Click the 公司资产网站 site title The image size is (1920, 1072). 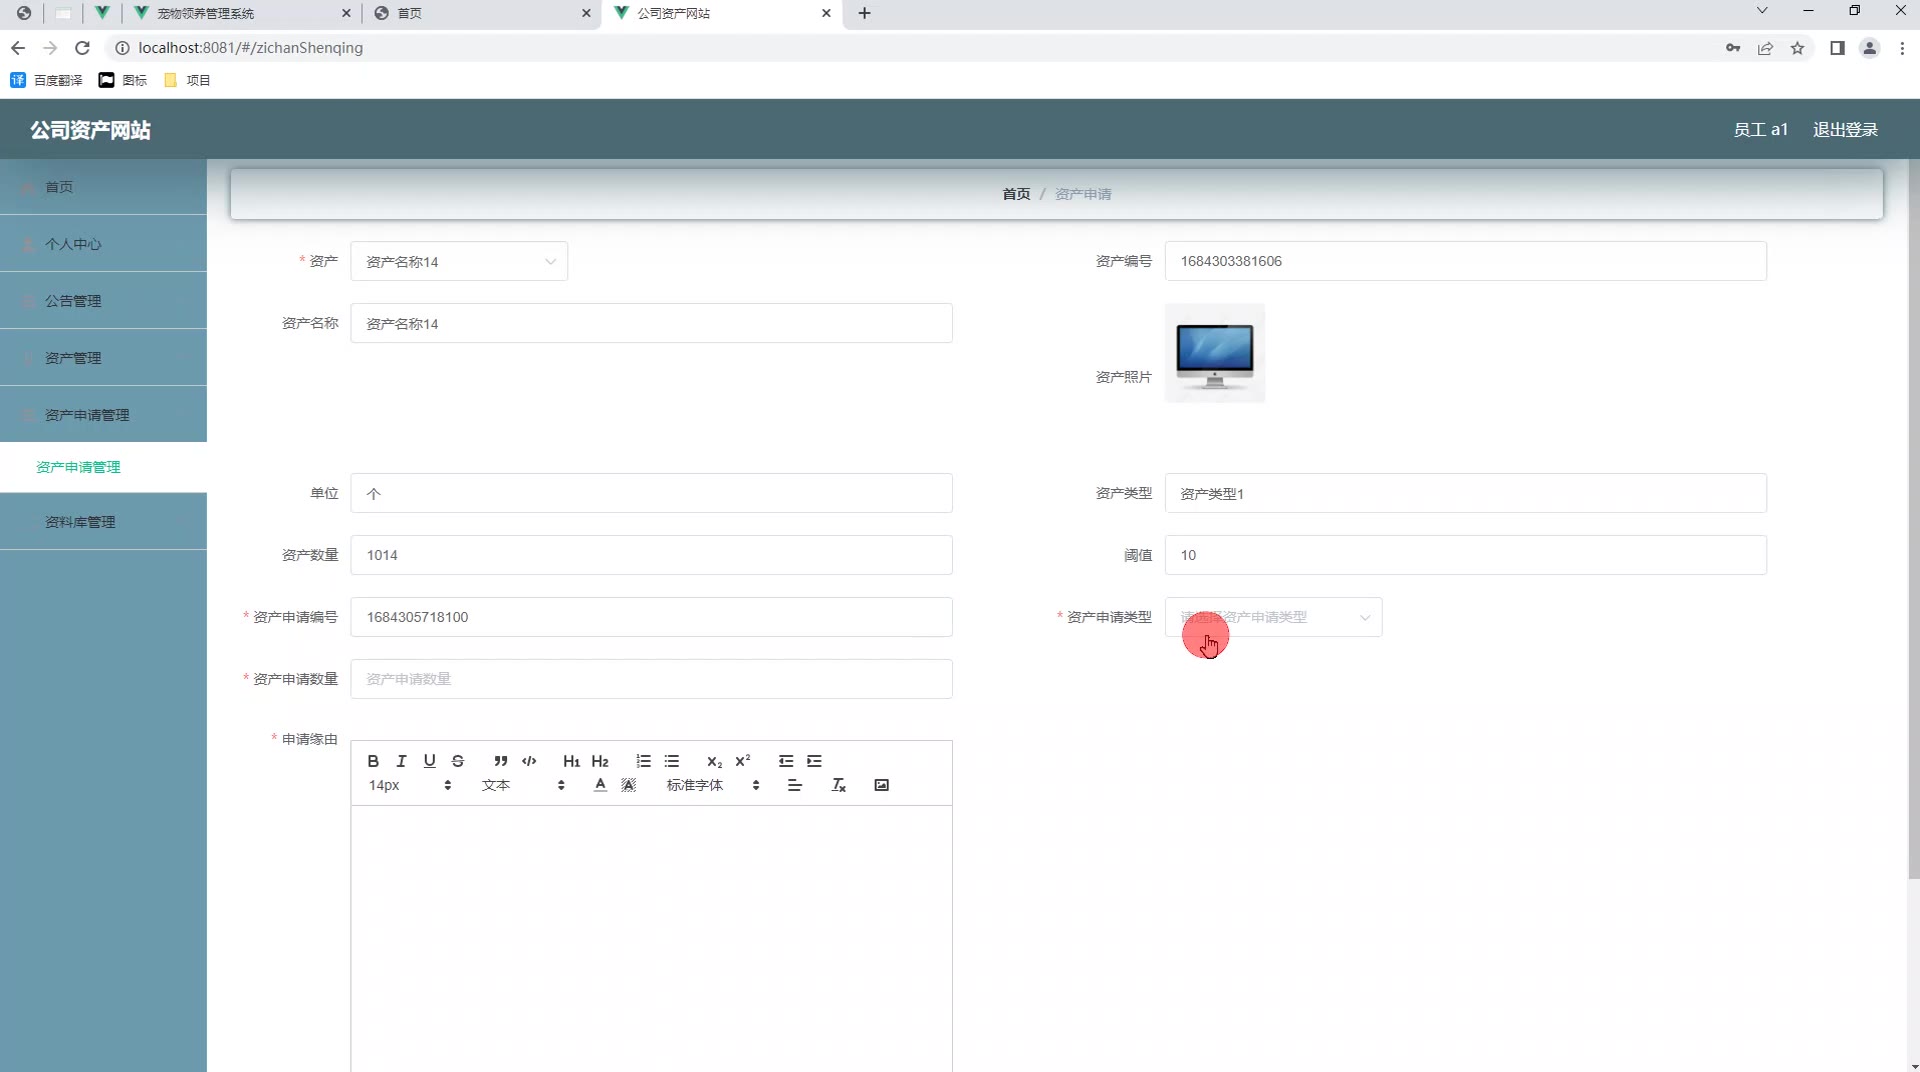coord(90,130)
